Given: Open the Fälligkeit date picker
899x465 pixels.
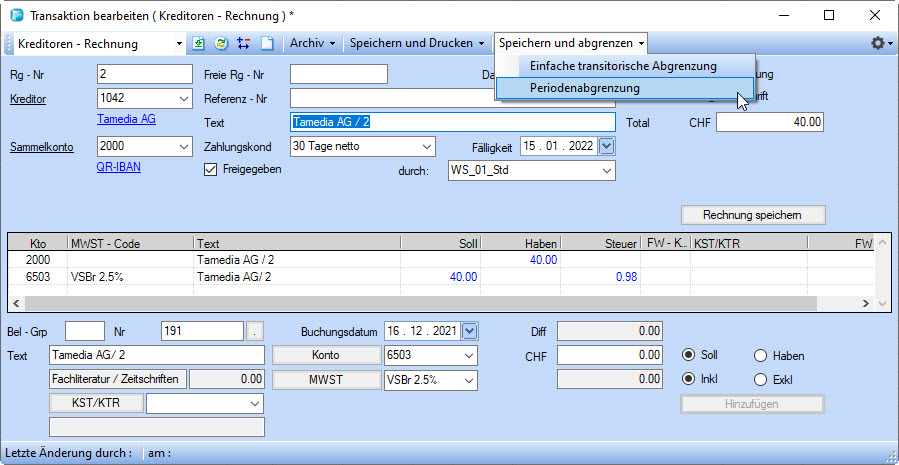Looking at the screenshot, I should 606,146.
